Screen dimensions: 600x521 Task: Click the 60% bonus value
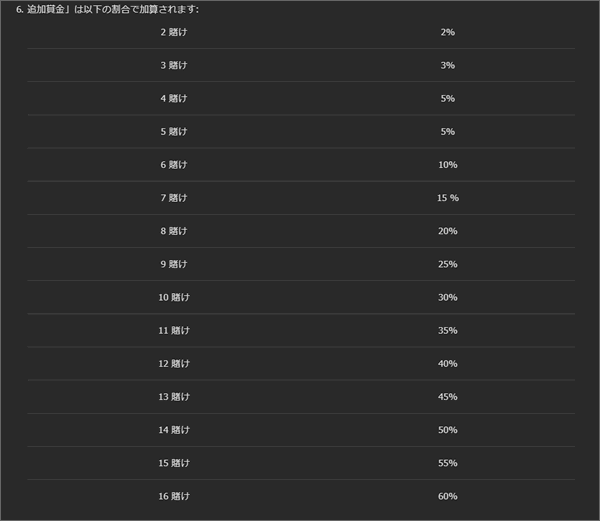pos(447,496)
